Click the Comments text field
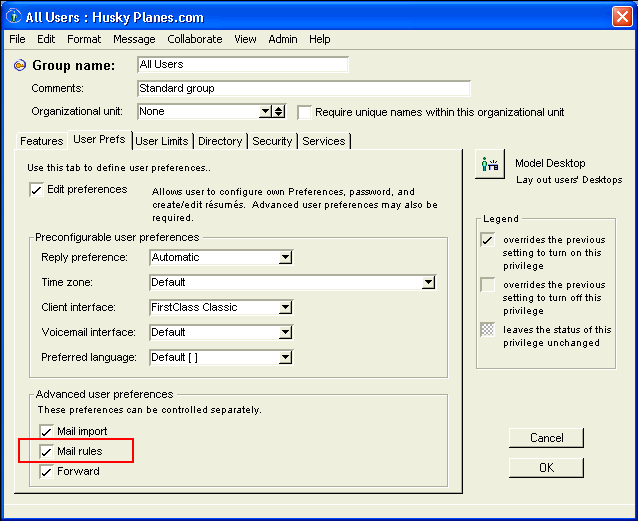 tap(303, 88)
